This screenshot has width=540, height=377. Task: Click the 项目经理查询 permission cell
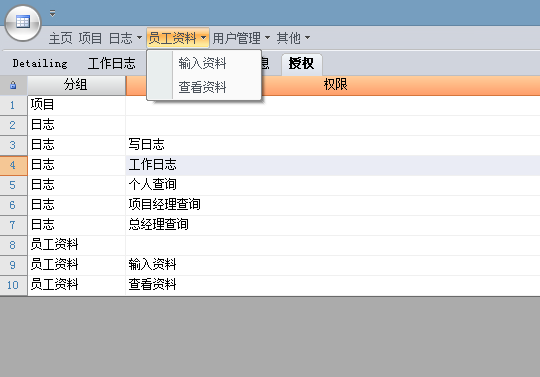tap(333, 205)
